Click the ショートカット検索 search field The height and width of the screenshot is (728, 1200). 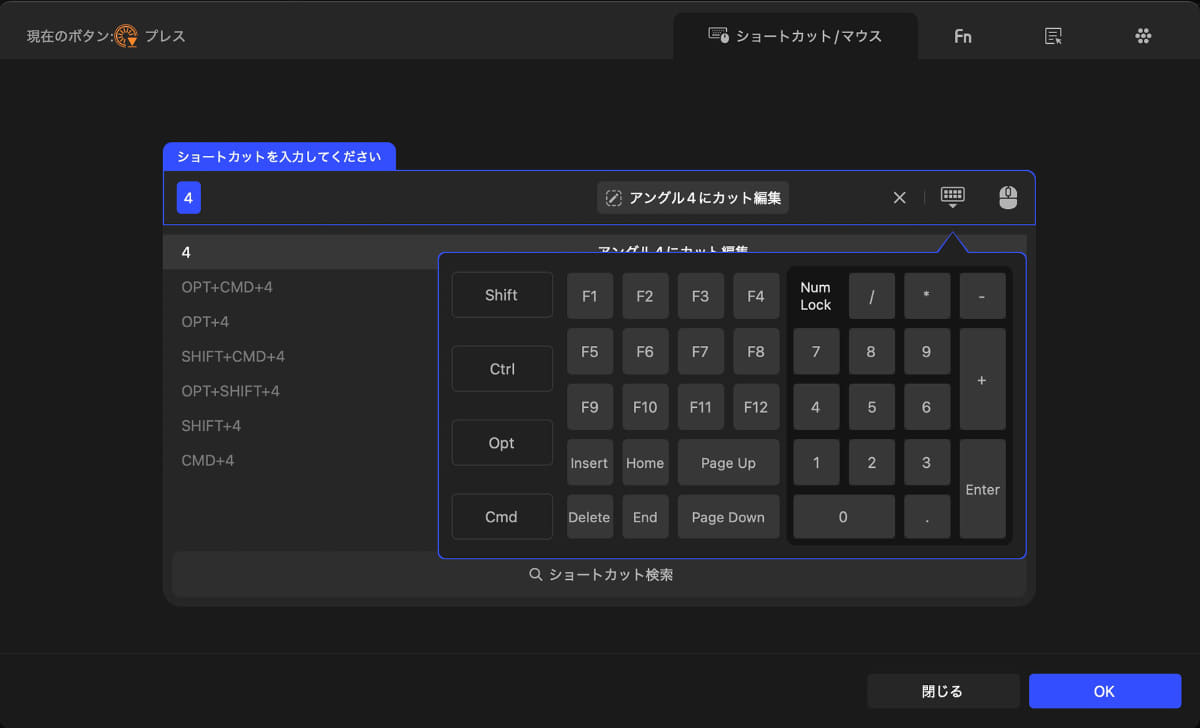(x=600, y=575)
